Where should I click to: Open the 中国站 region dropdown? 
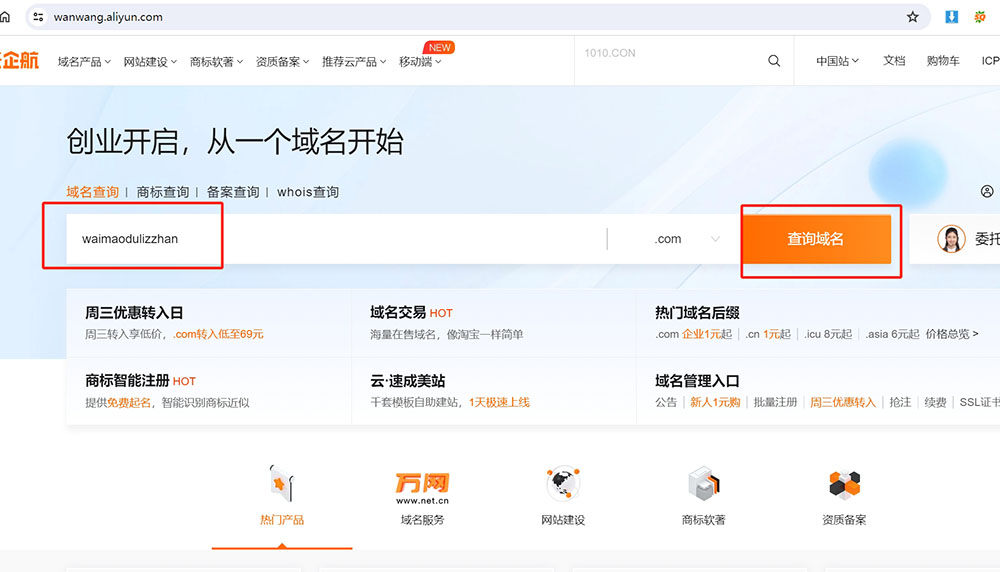(837, 61)
